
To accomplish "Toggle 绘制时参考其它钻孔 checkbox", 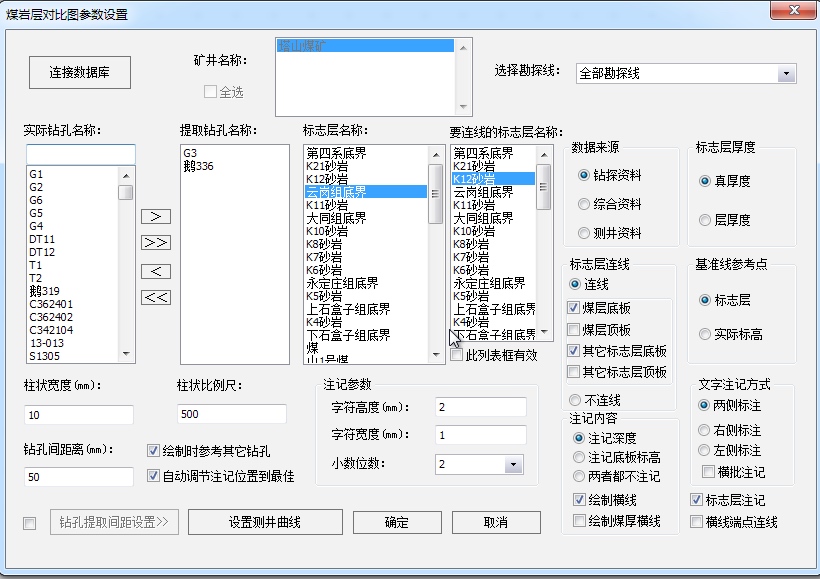I will pyautogui.click(x=154, y=451).
